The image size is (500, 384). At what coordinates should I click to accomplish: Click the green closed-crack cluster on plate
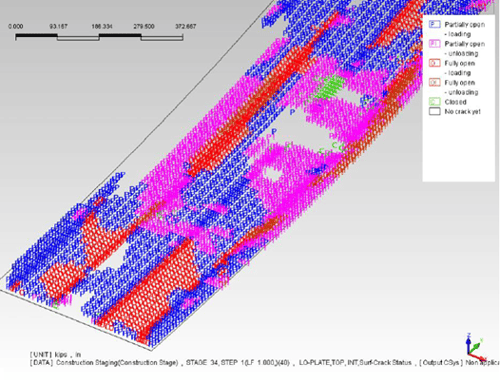328,86
